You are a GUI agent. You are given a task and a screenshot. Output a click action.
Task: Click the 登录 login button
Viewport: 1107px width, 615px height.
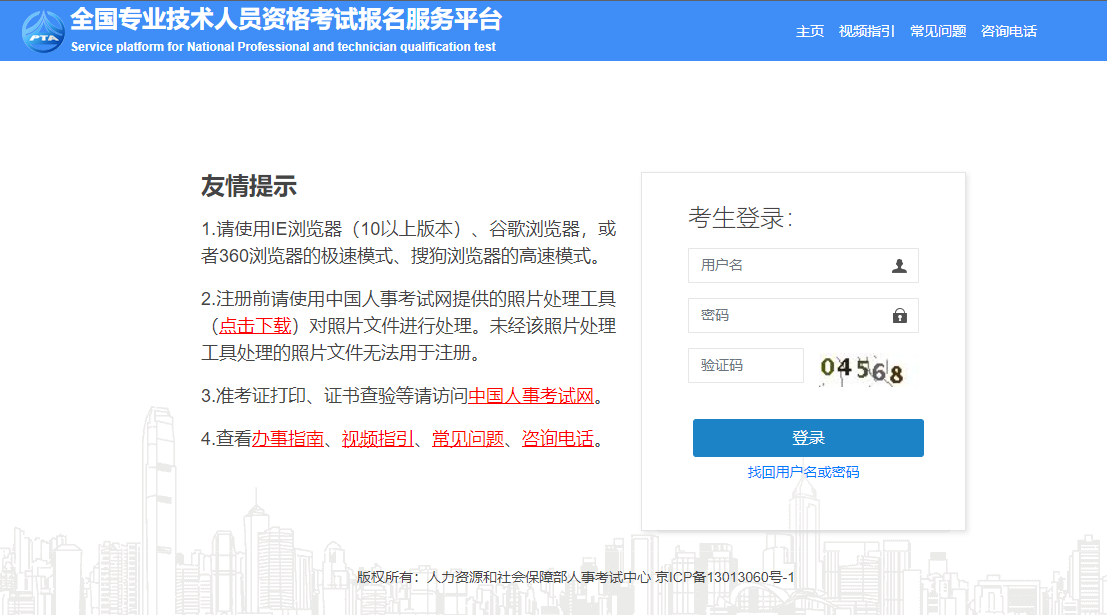point(808,438)
